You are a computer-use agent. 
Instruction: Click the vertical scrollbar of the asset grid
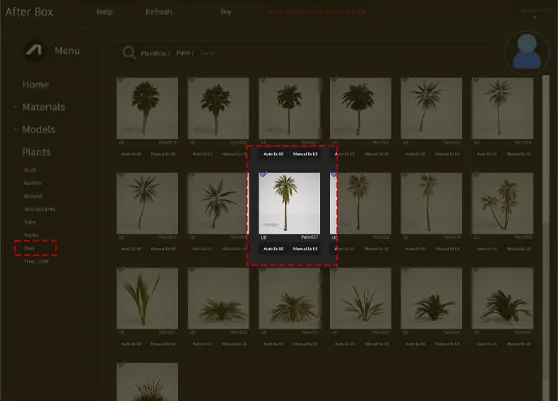pos(546,238)
